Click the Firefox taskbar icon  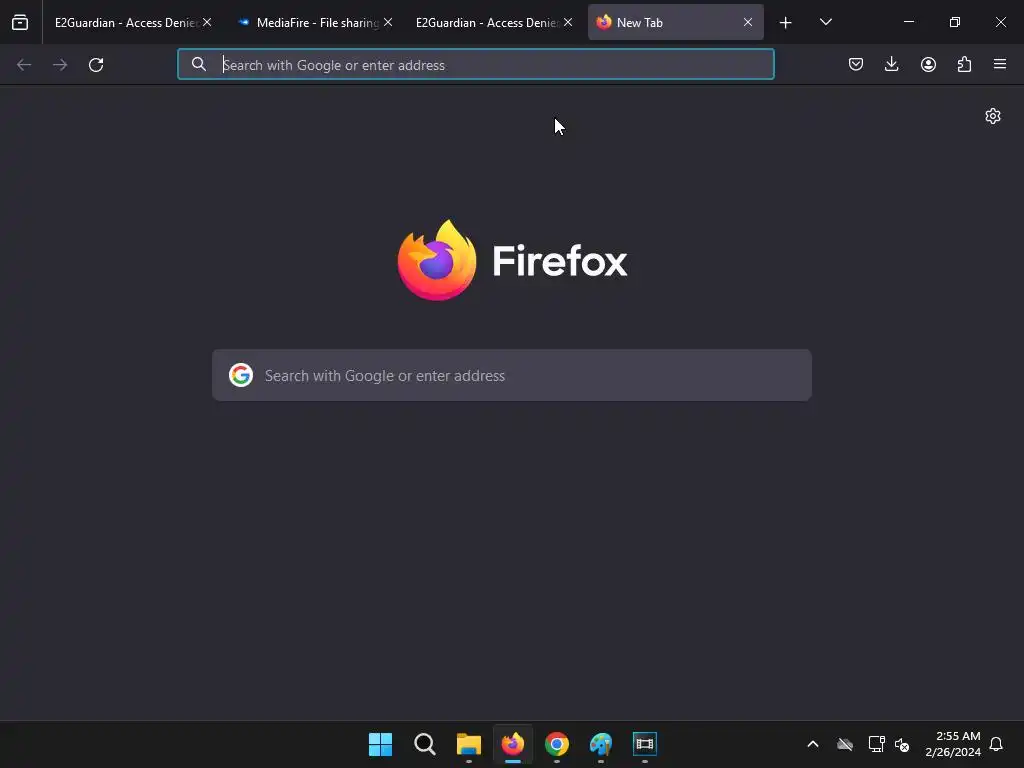click(x=513, y=744)
